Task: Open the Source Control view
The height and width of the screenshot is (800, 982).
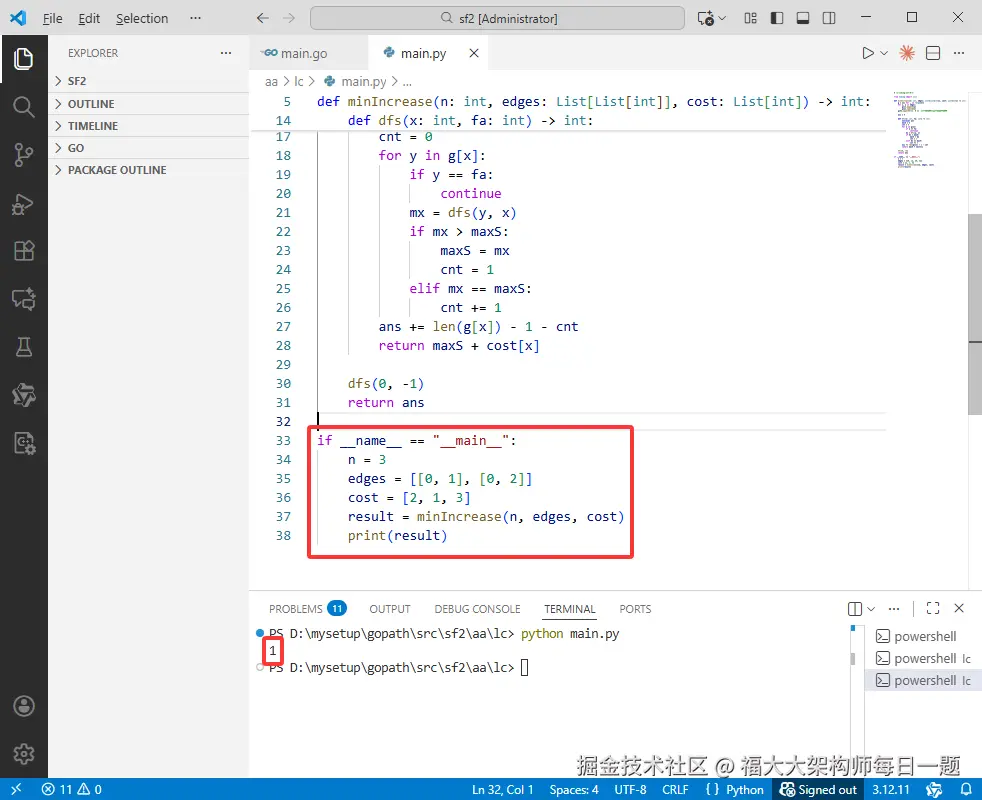Action: tap(24, 155)
